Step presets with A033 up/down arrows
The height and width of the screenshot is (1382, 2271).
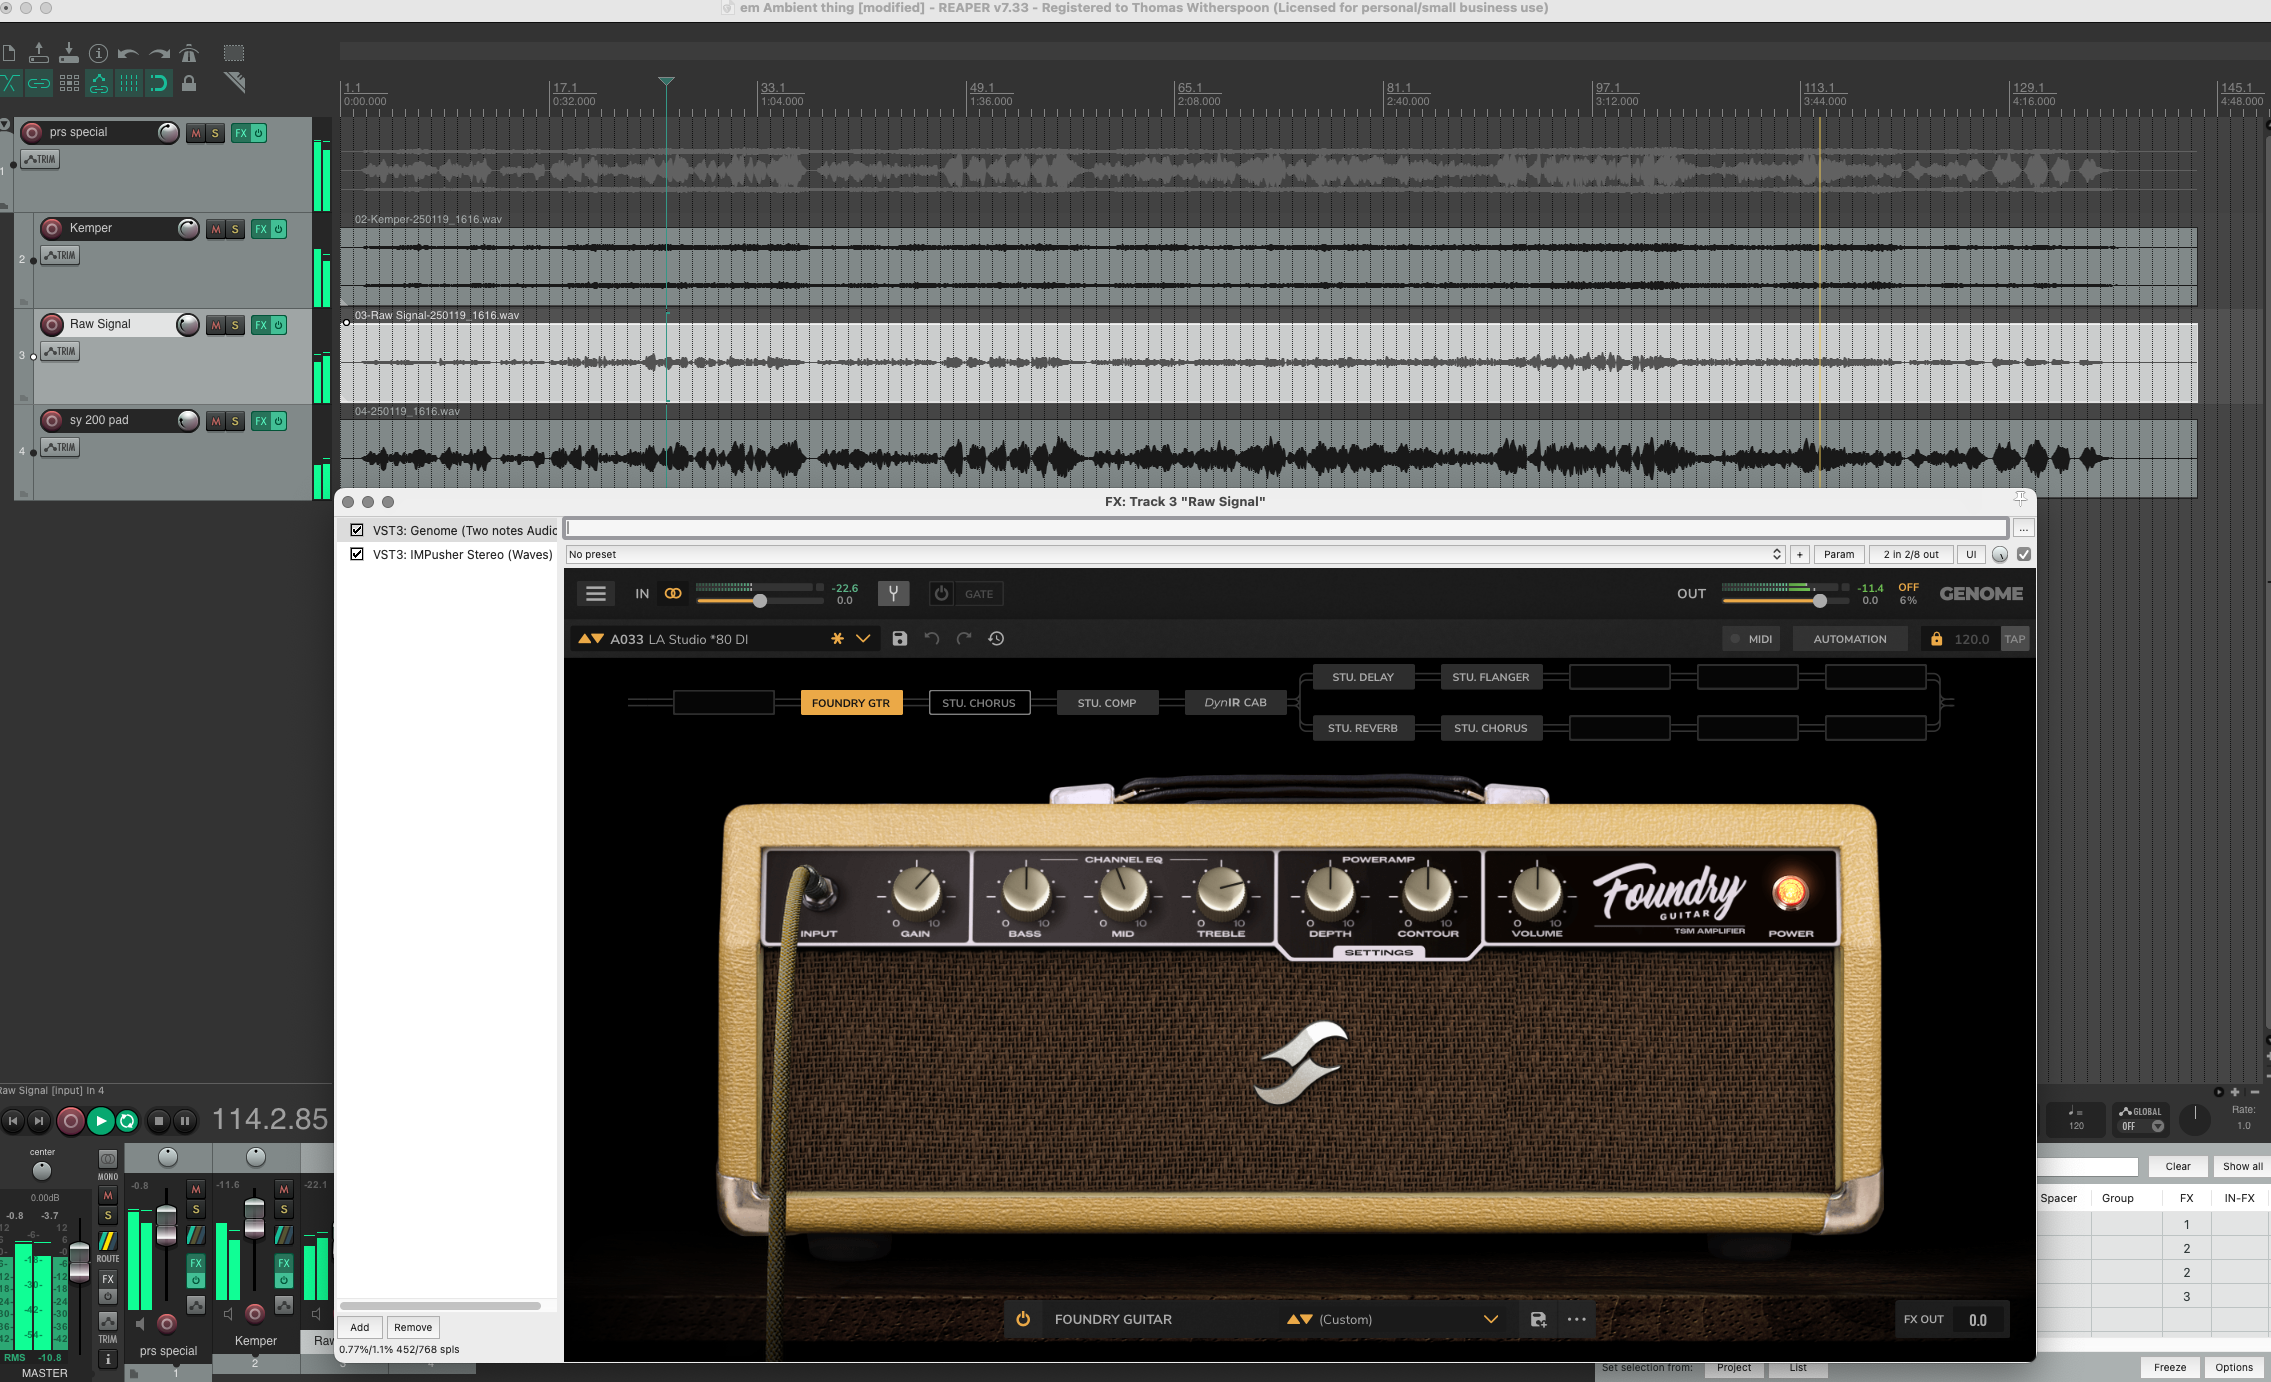point(591,639)
